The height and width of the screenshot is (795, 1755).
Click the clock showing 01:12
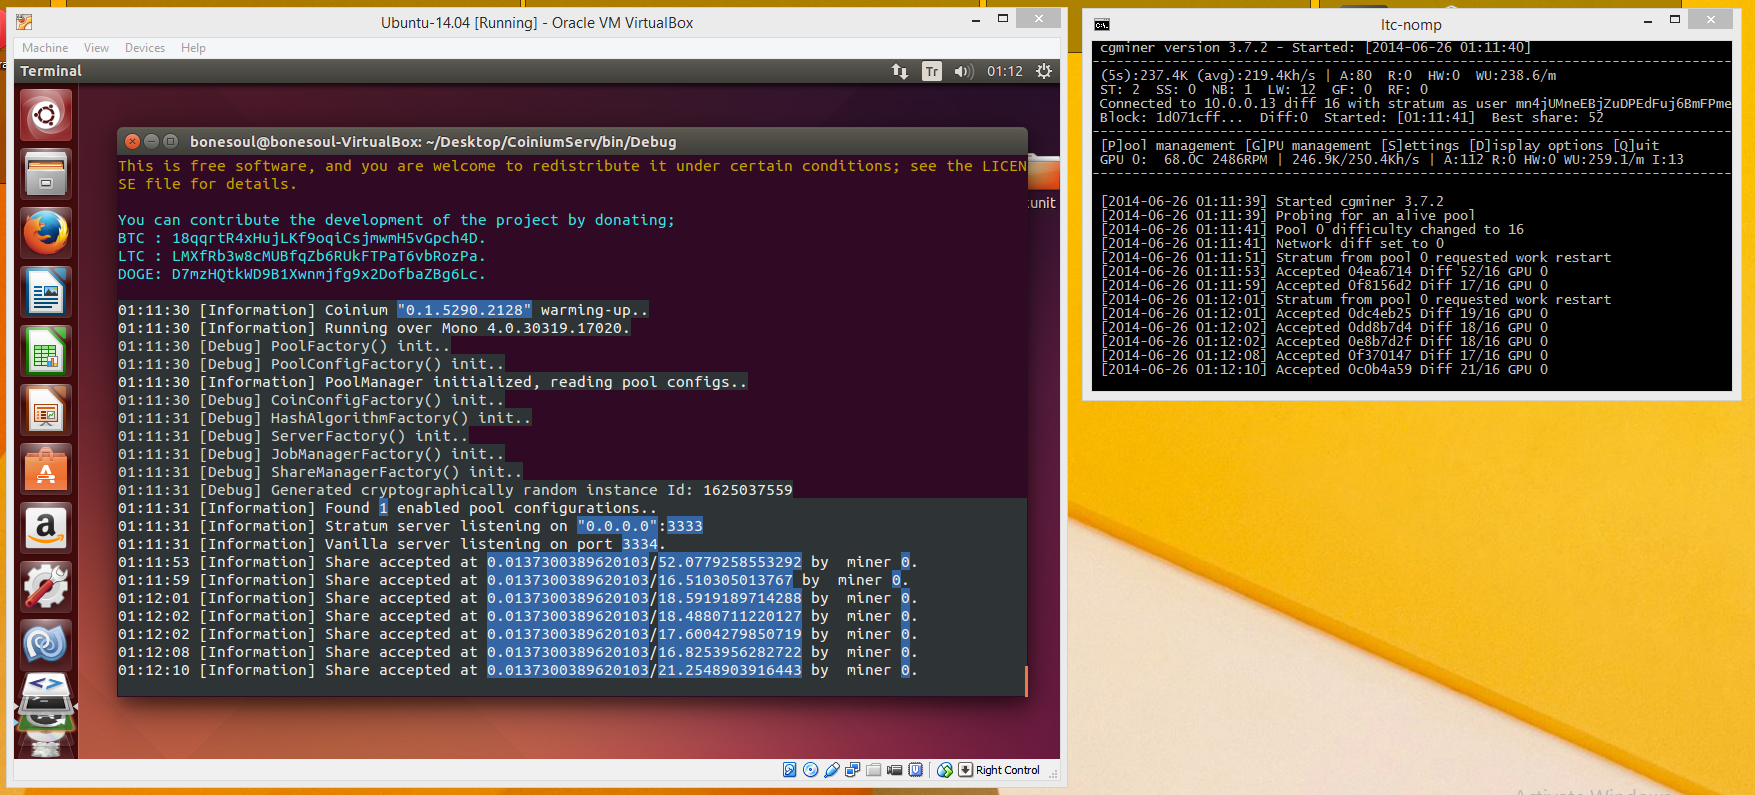[x=1005, y=71]
